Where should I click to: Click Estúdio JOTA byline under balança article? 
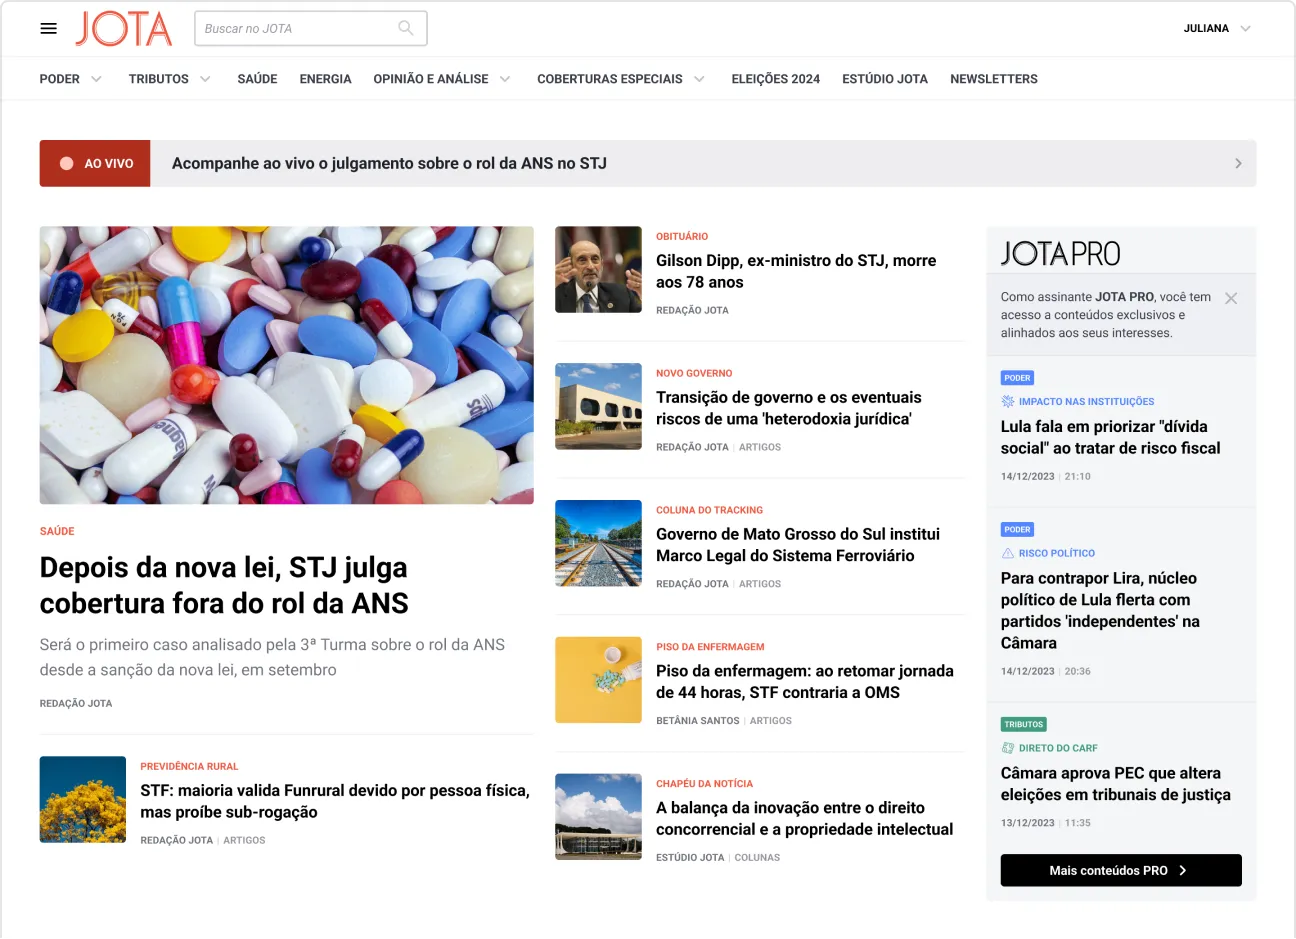[690, 857]
